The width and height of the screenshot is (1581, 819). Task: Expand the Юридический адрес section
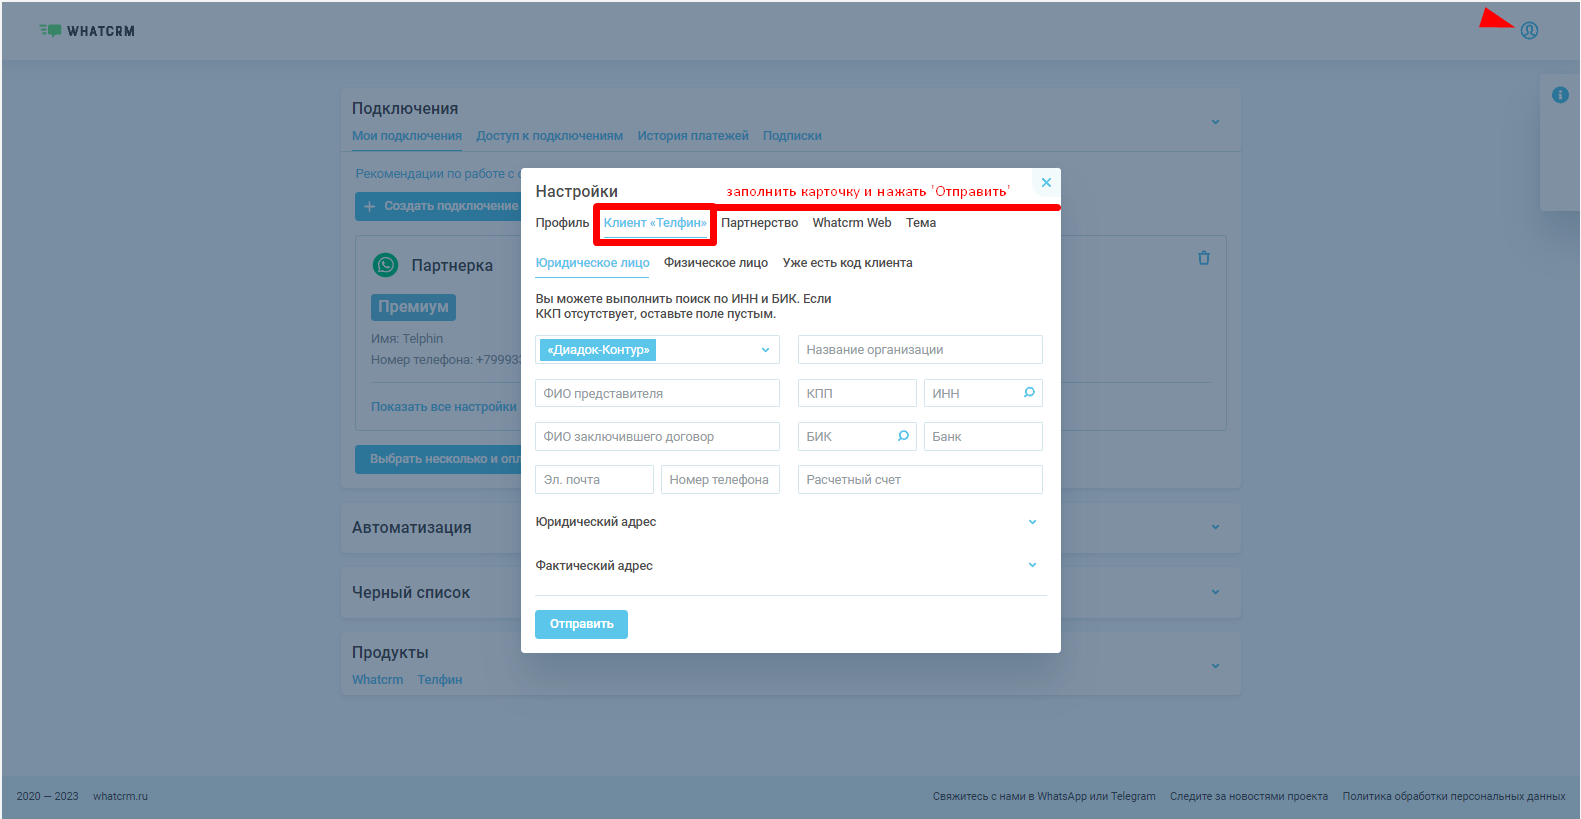point(1032,522)
